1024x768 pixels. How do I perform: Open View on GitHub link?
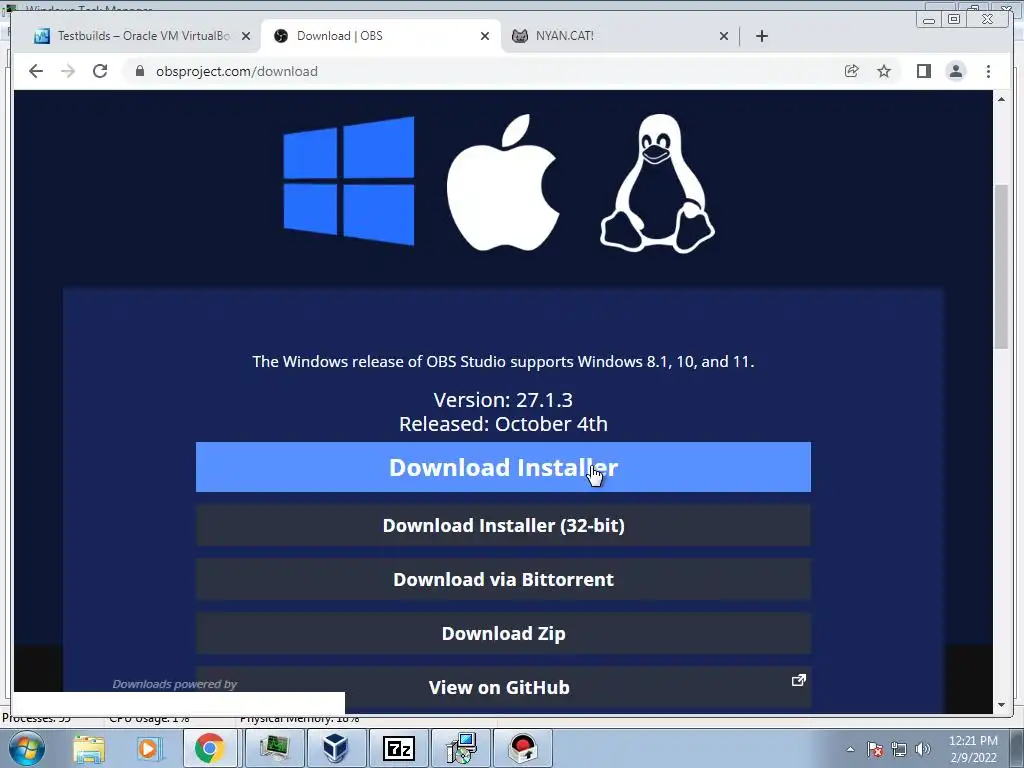point(503,687)
